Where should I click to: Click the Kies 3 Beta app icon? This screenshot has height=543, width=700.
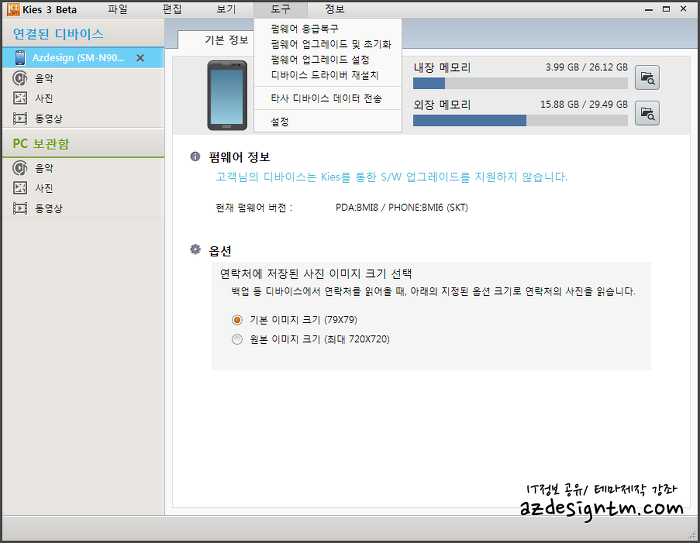(x=13, y=9)
